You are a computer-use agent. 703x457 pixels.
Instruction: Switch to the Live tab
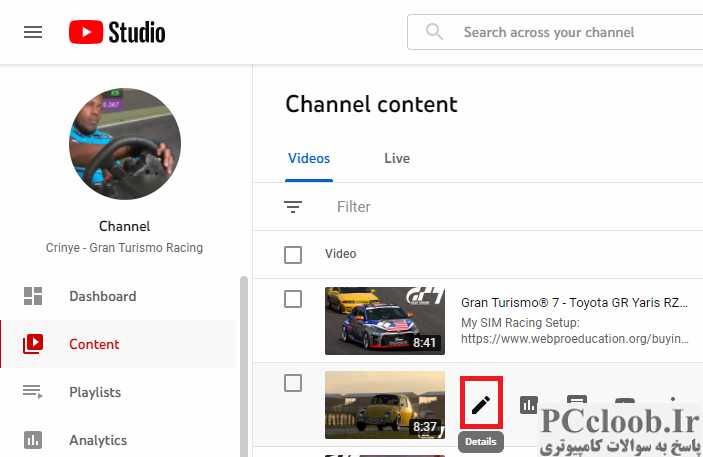coord(397,158)
